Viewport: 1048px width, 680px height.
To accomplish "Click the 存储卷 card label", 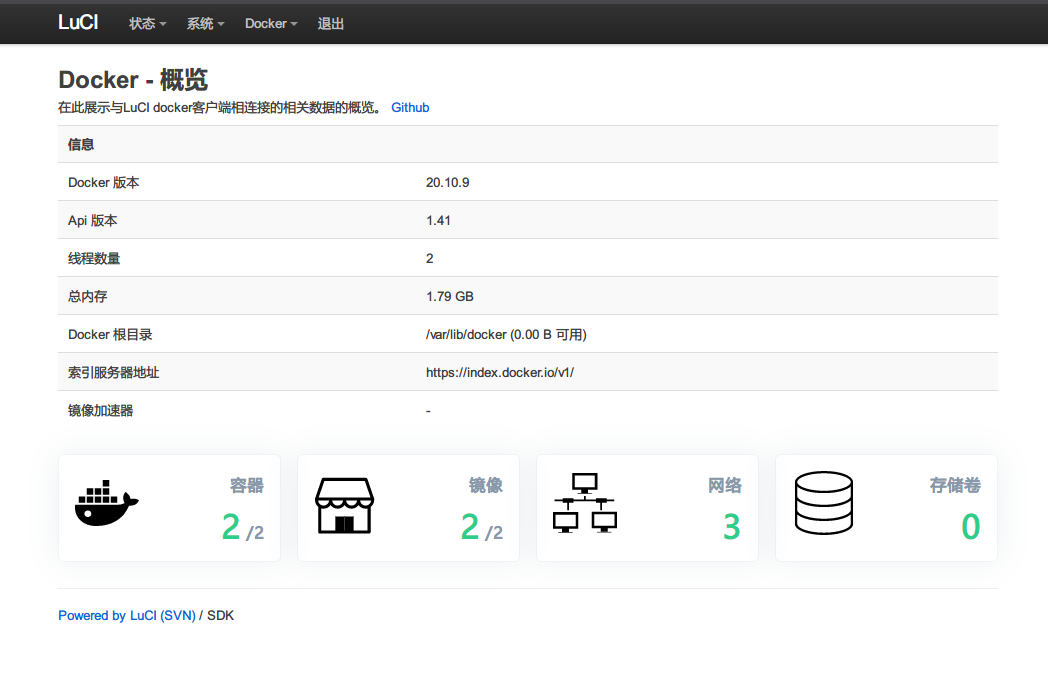I will pyautogui.click(x=955, y=485).
